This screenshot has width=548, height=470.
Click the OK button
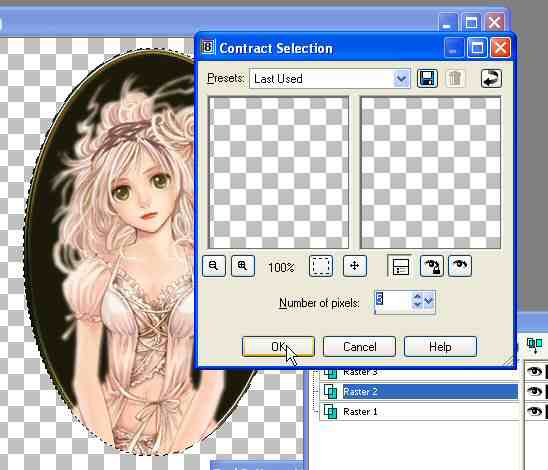pos(278,347)
